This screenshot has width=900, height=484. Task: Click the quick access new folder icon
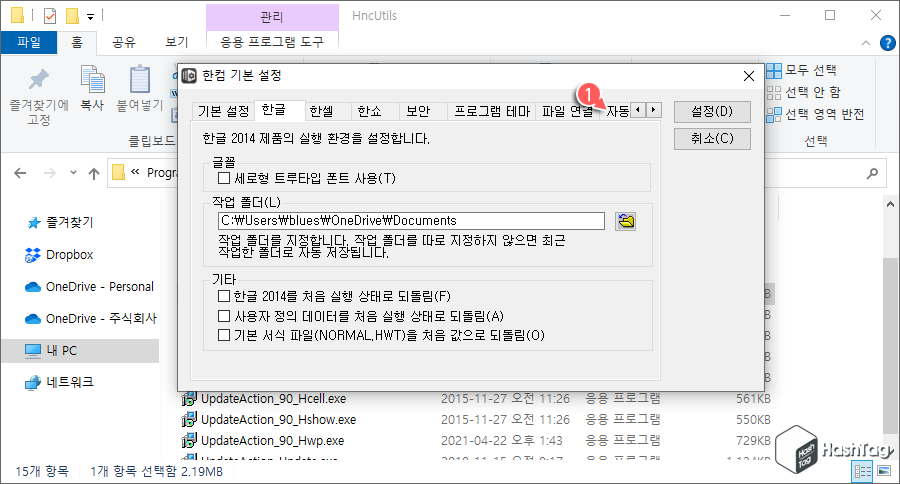72,16
